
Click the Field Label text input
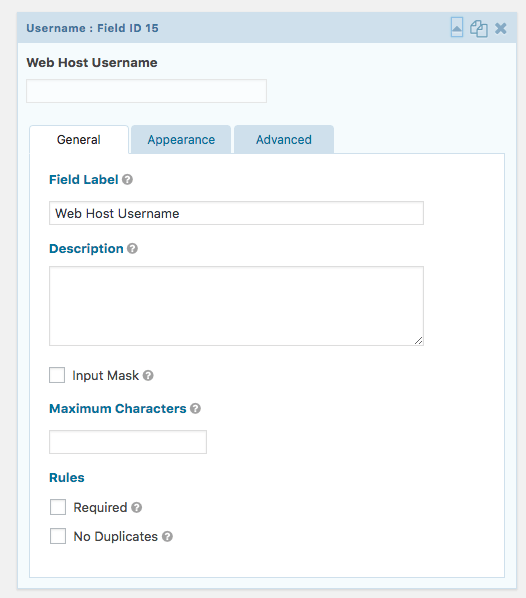(236, 213)
